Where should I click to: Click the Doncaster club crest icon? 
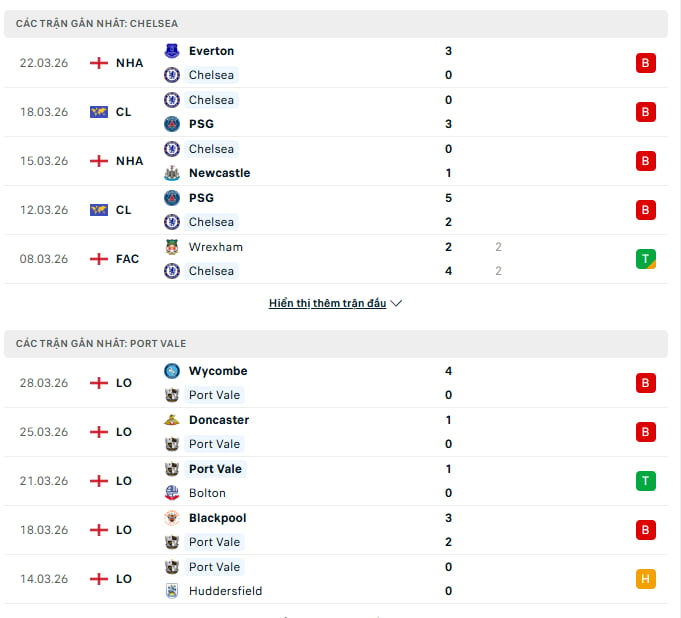[x=172, y=420]
